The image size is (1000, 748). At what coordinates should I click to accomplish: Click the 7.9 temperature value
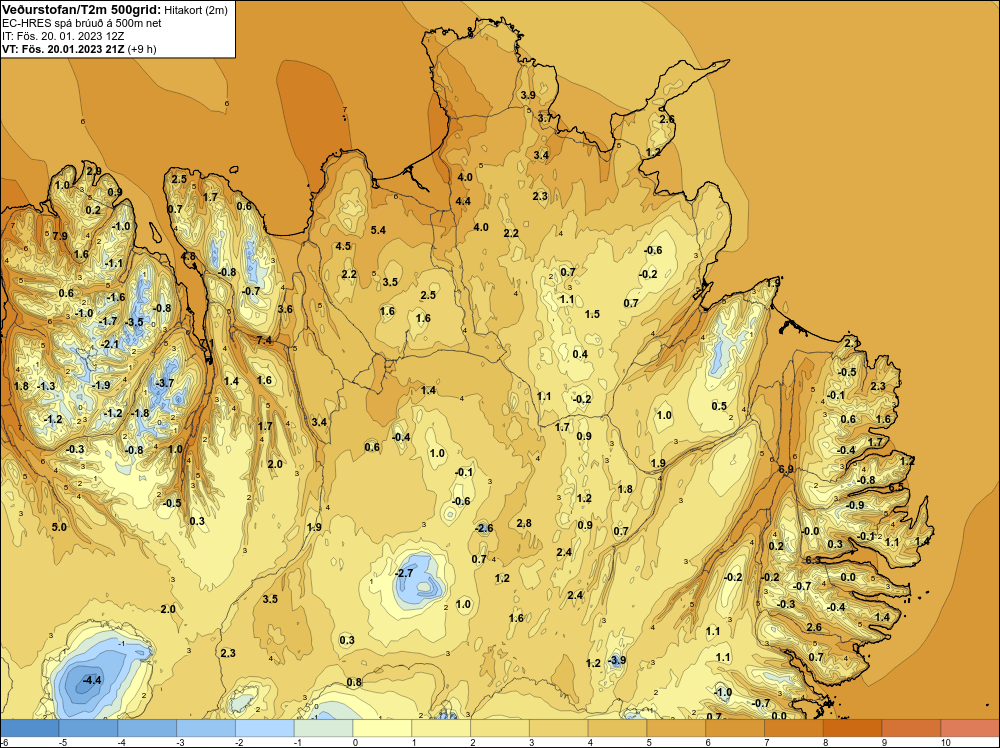point(60,236)
